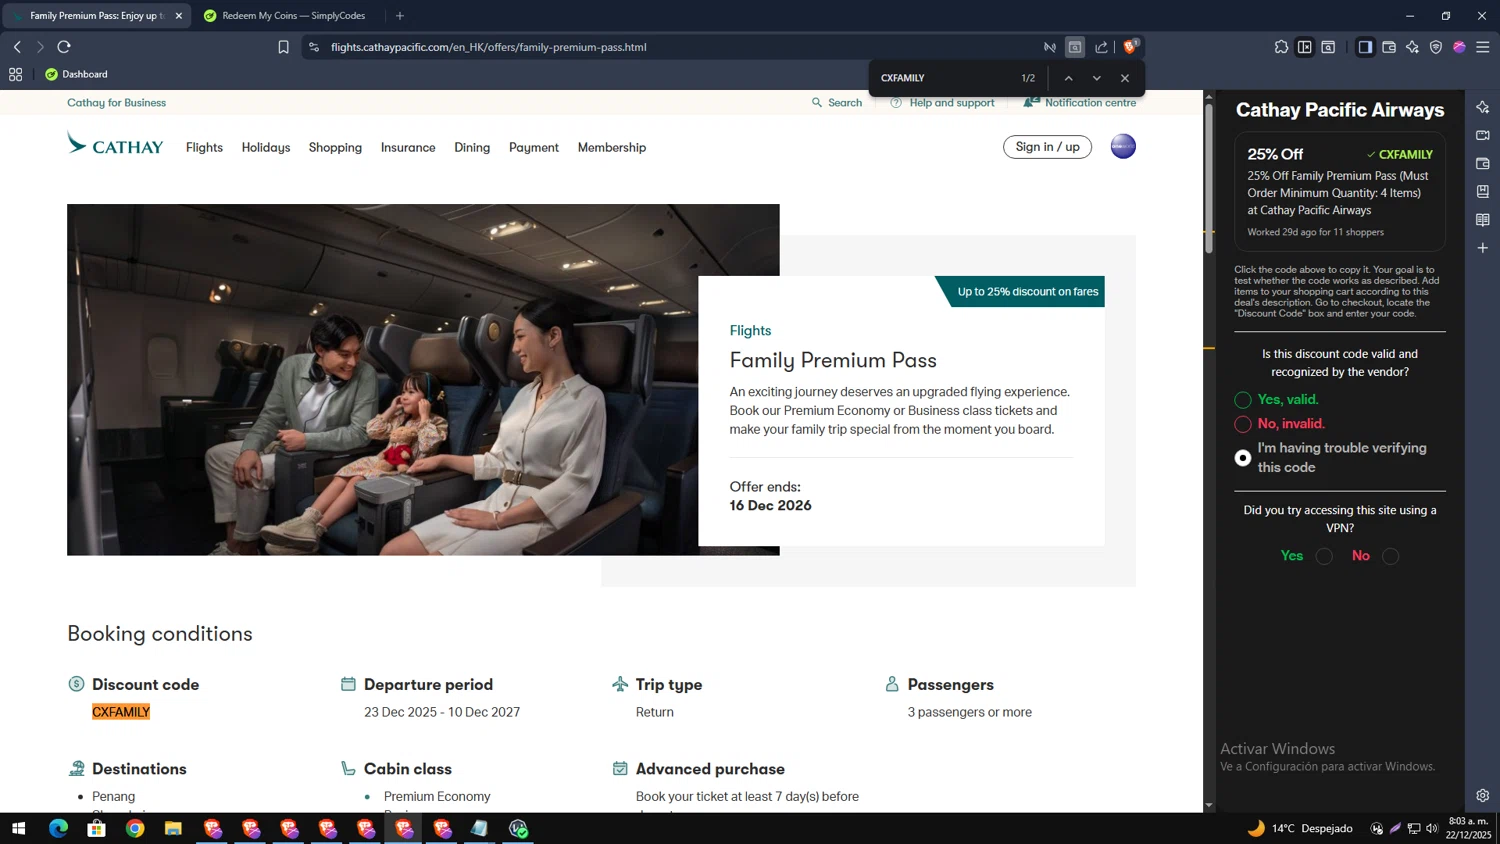Open Help and support link
Viewport: 1500px width, 844px height.
(942, 103)
